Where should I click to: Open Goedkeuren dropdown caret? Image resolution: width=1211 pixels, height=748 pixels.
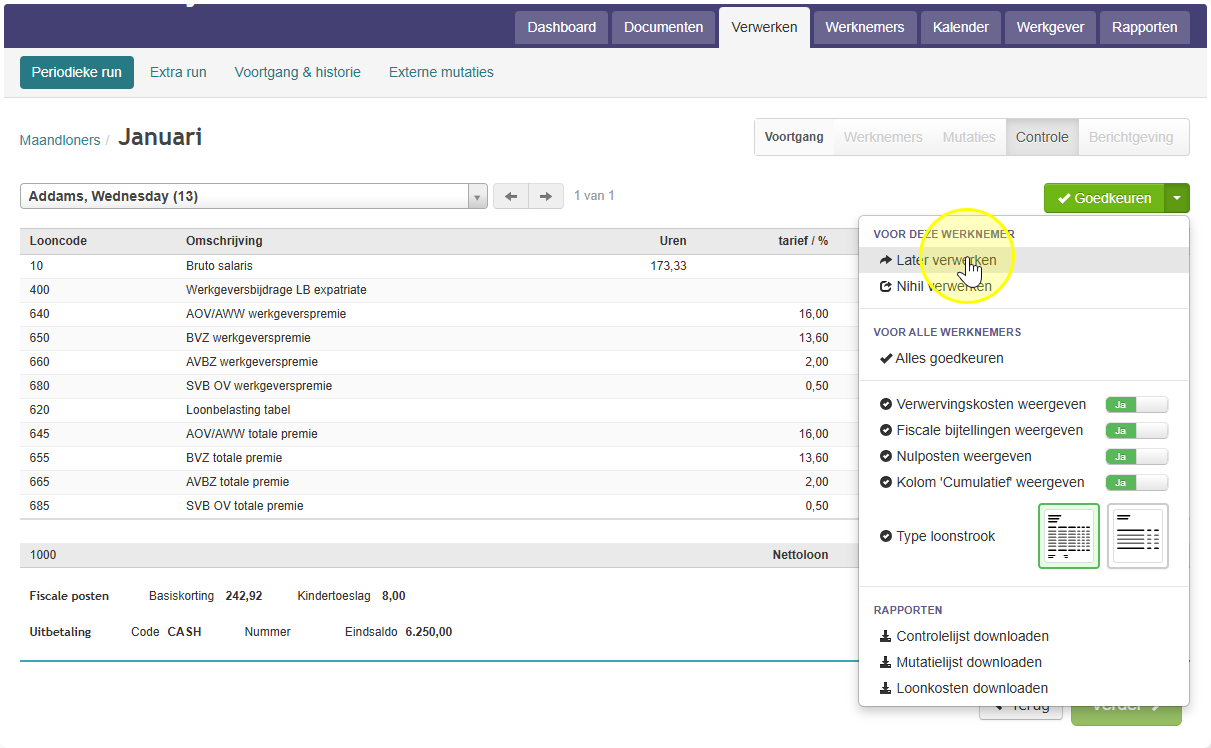point(1177,198)
